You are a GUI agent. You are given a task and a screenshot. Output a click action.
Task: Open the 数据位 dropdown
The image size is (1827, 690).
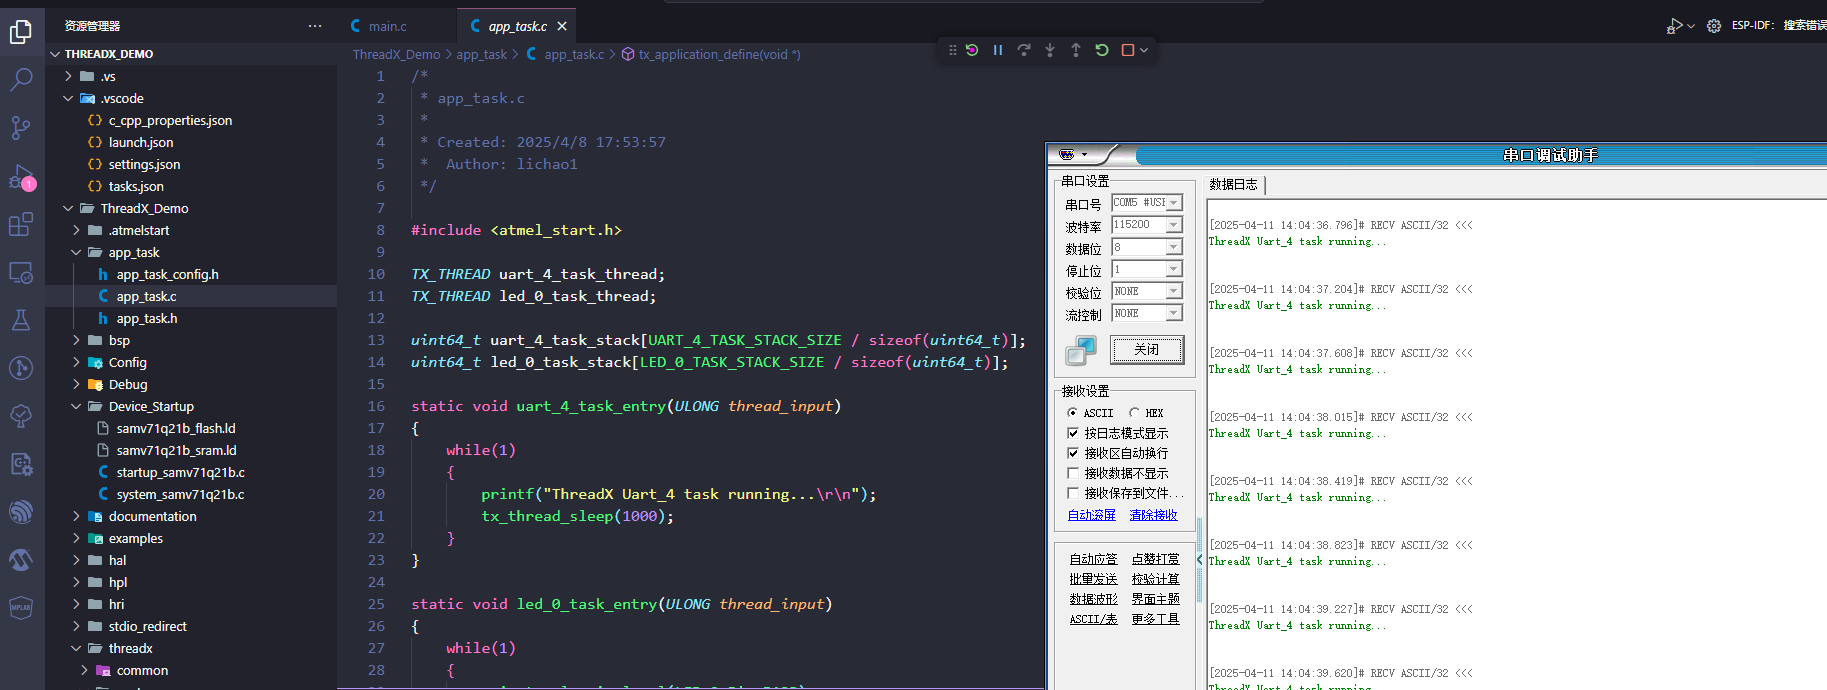1174,247
